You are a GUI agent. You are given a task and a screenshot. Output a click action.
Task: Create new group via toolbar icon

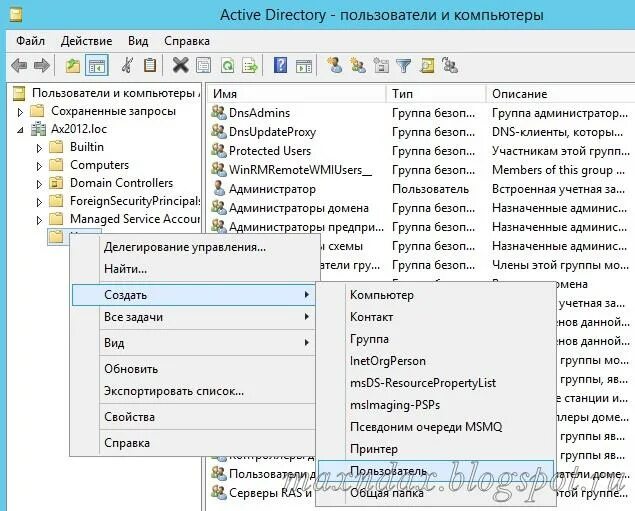pos(358,65)
